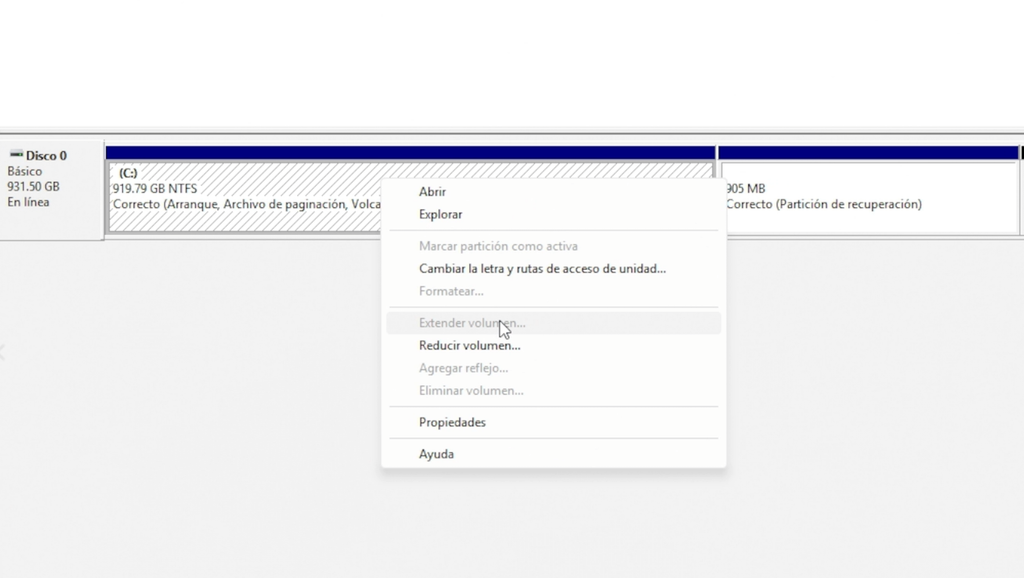This screenshot has width=1024, height=578.
Task: Choose Eliminar volumen... entry
Action: click(553, 391)
